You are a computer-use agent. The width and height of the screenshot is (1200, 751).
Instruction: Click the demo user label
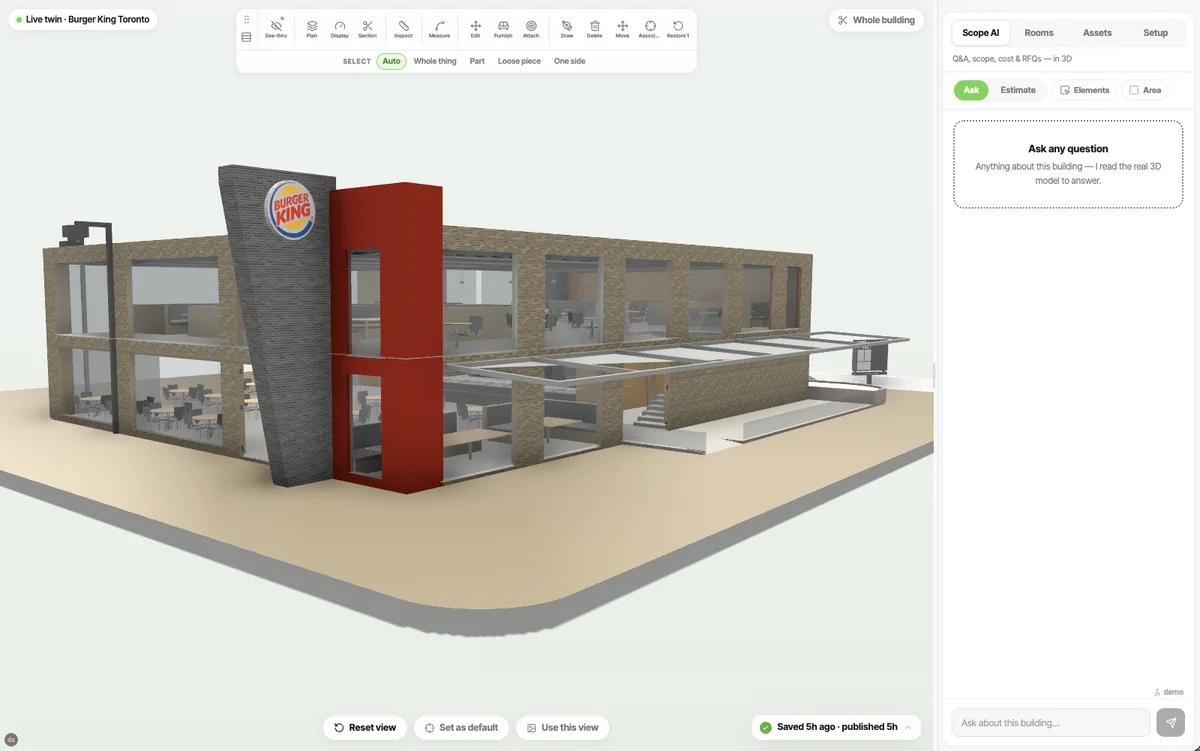coord(1168,692)
